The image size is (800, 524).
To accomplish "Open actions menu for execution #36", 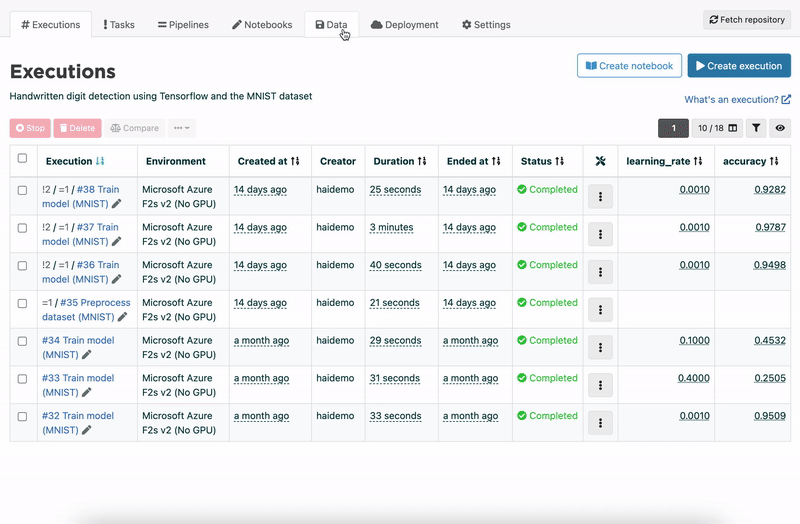I will pyautogui.click(x=601, y=272).
